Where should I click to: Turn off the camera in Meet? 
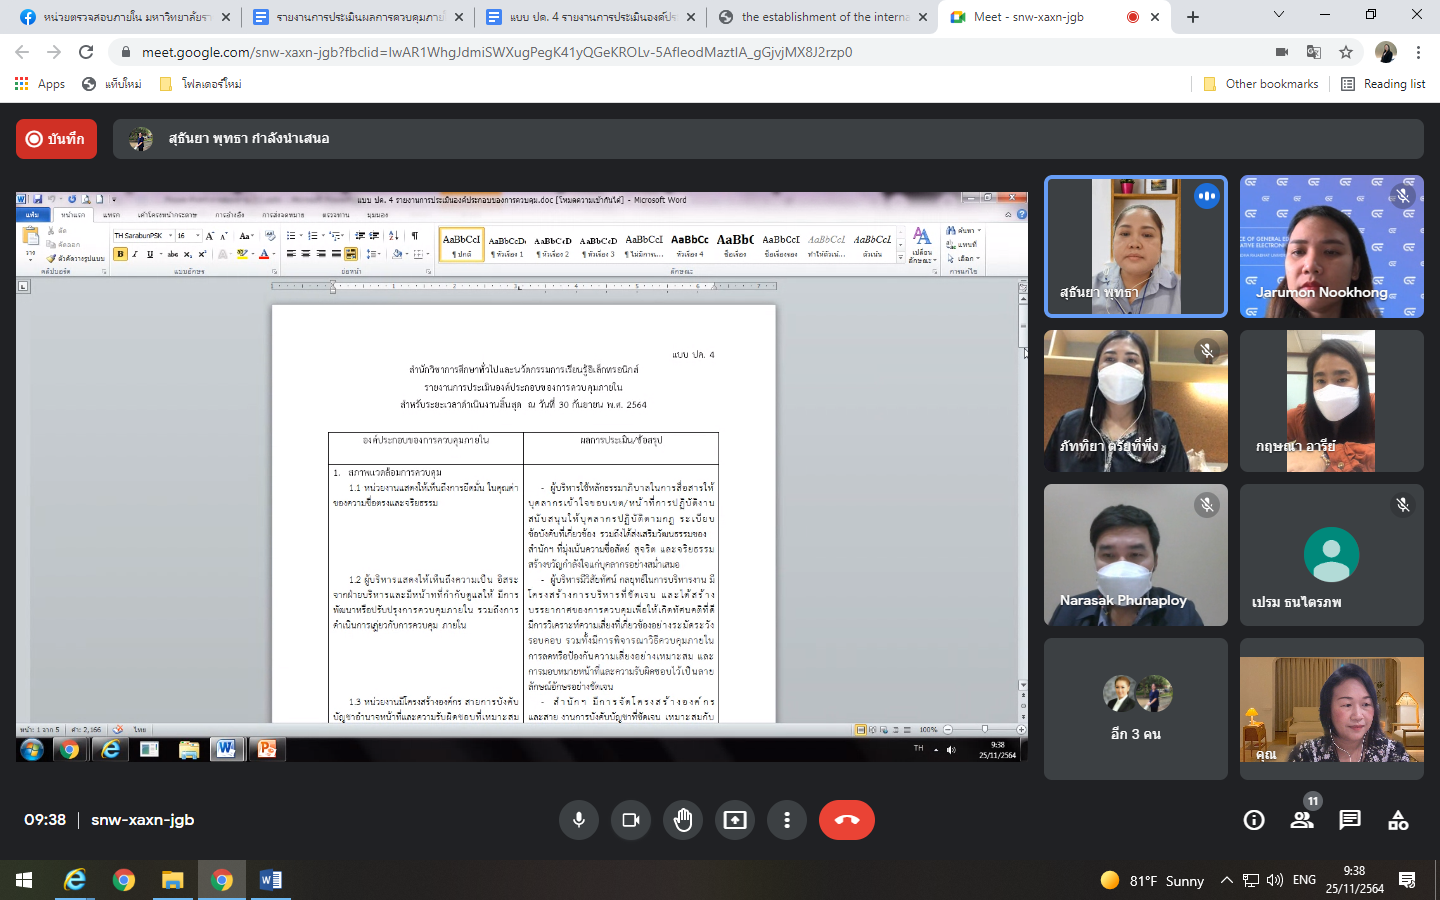(x=631, y=820)
